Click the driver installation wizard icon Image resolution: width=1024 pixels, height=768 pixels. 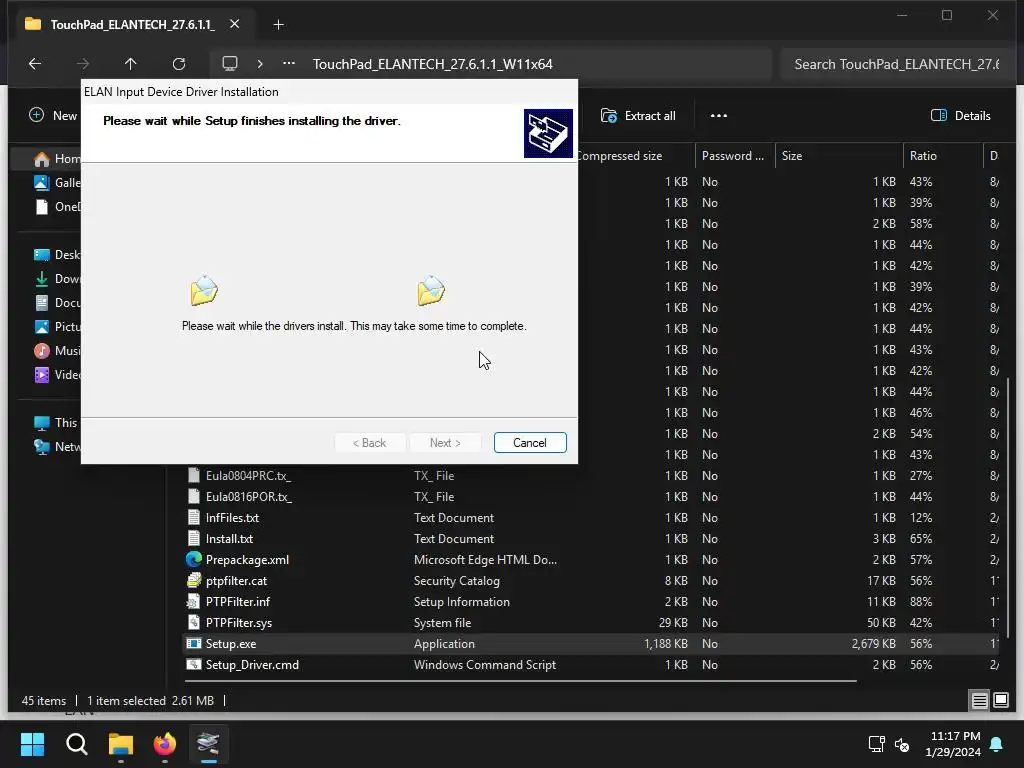pyautogui.click(x=548, y=133)
